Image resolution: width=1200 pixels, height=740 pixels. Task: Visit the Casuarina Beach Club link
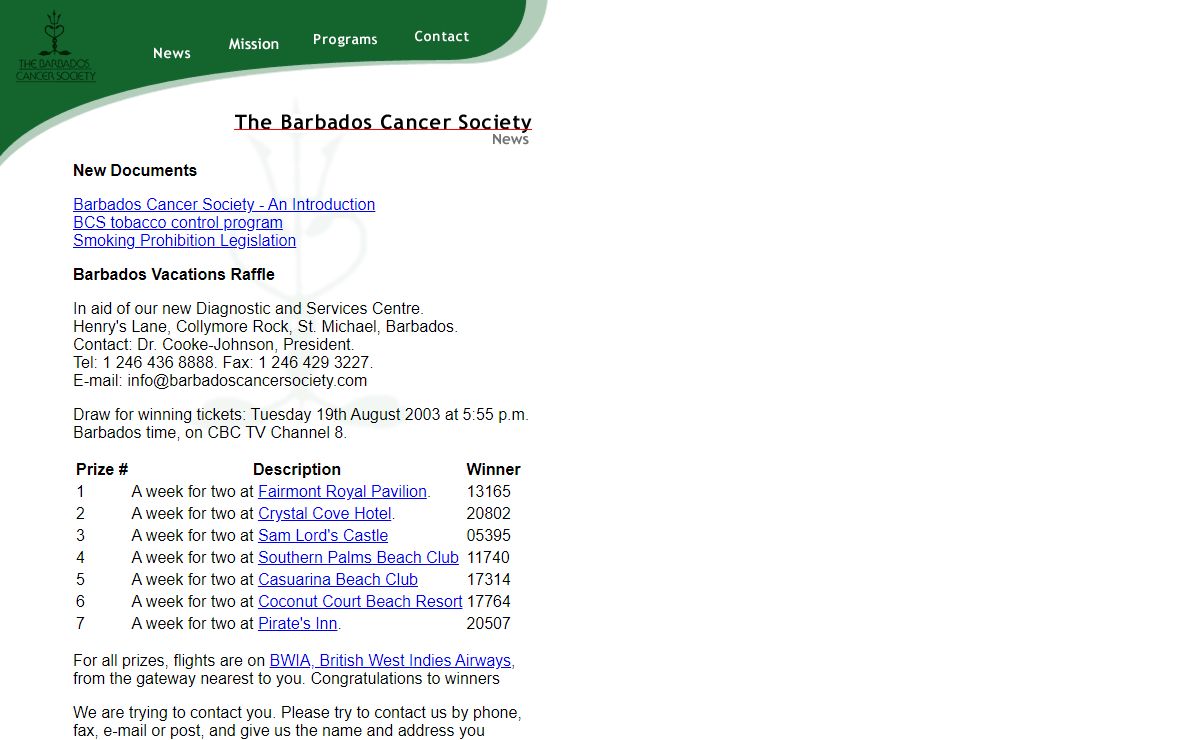(338, 579)
